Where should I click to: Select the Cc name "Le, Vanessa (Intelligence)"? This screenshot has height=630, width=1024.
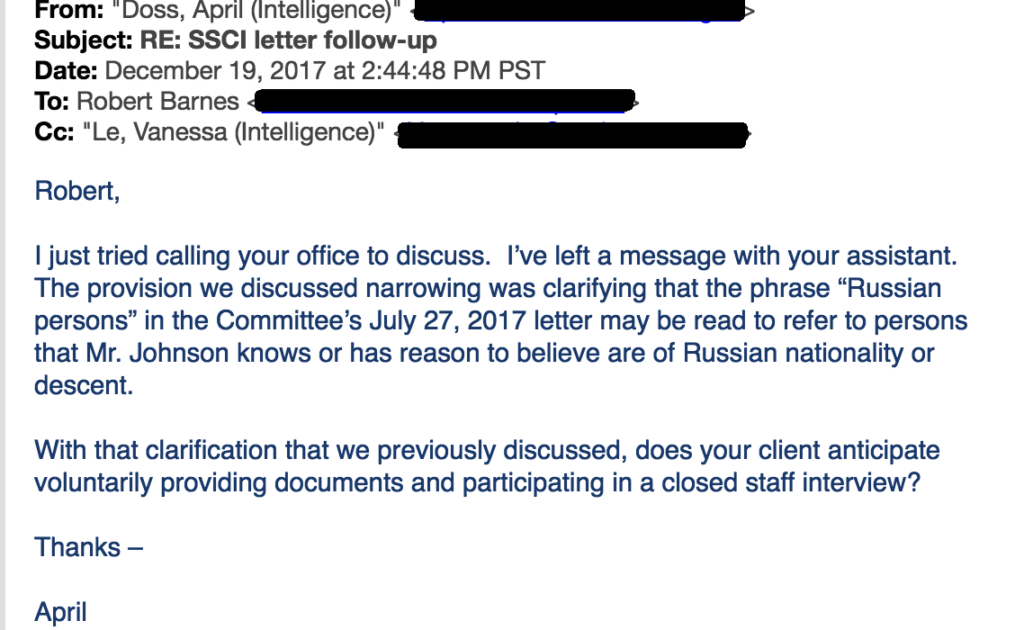(x=233, y=132)
